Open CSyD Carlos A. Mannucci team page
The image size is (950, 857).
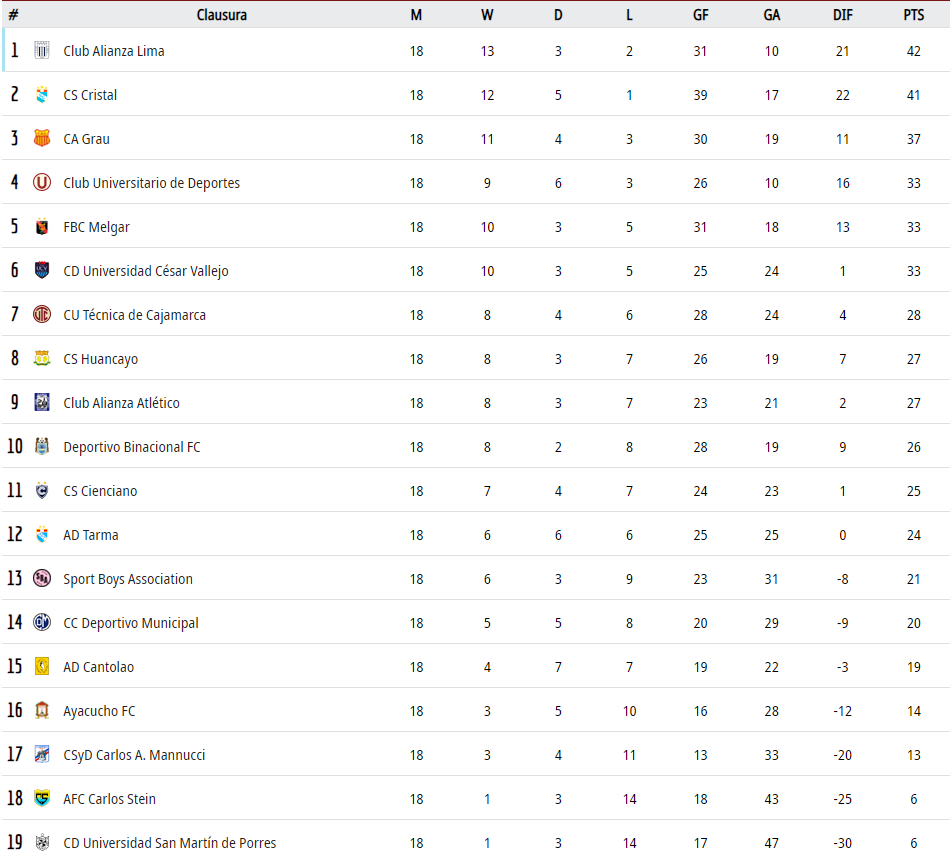click(134, 755)
